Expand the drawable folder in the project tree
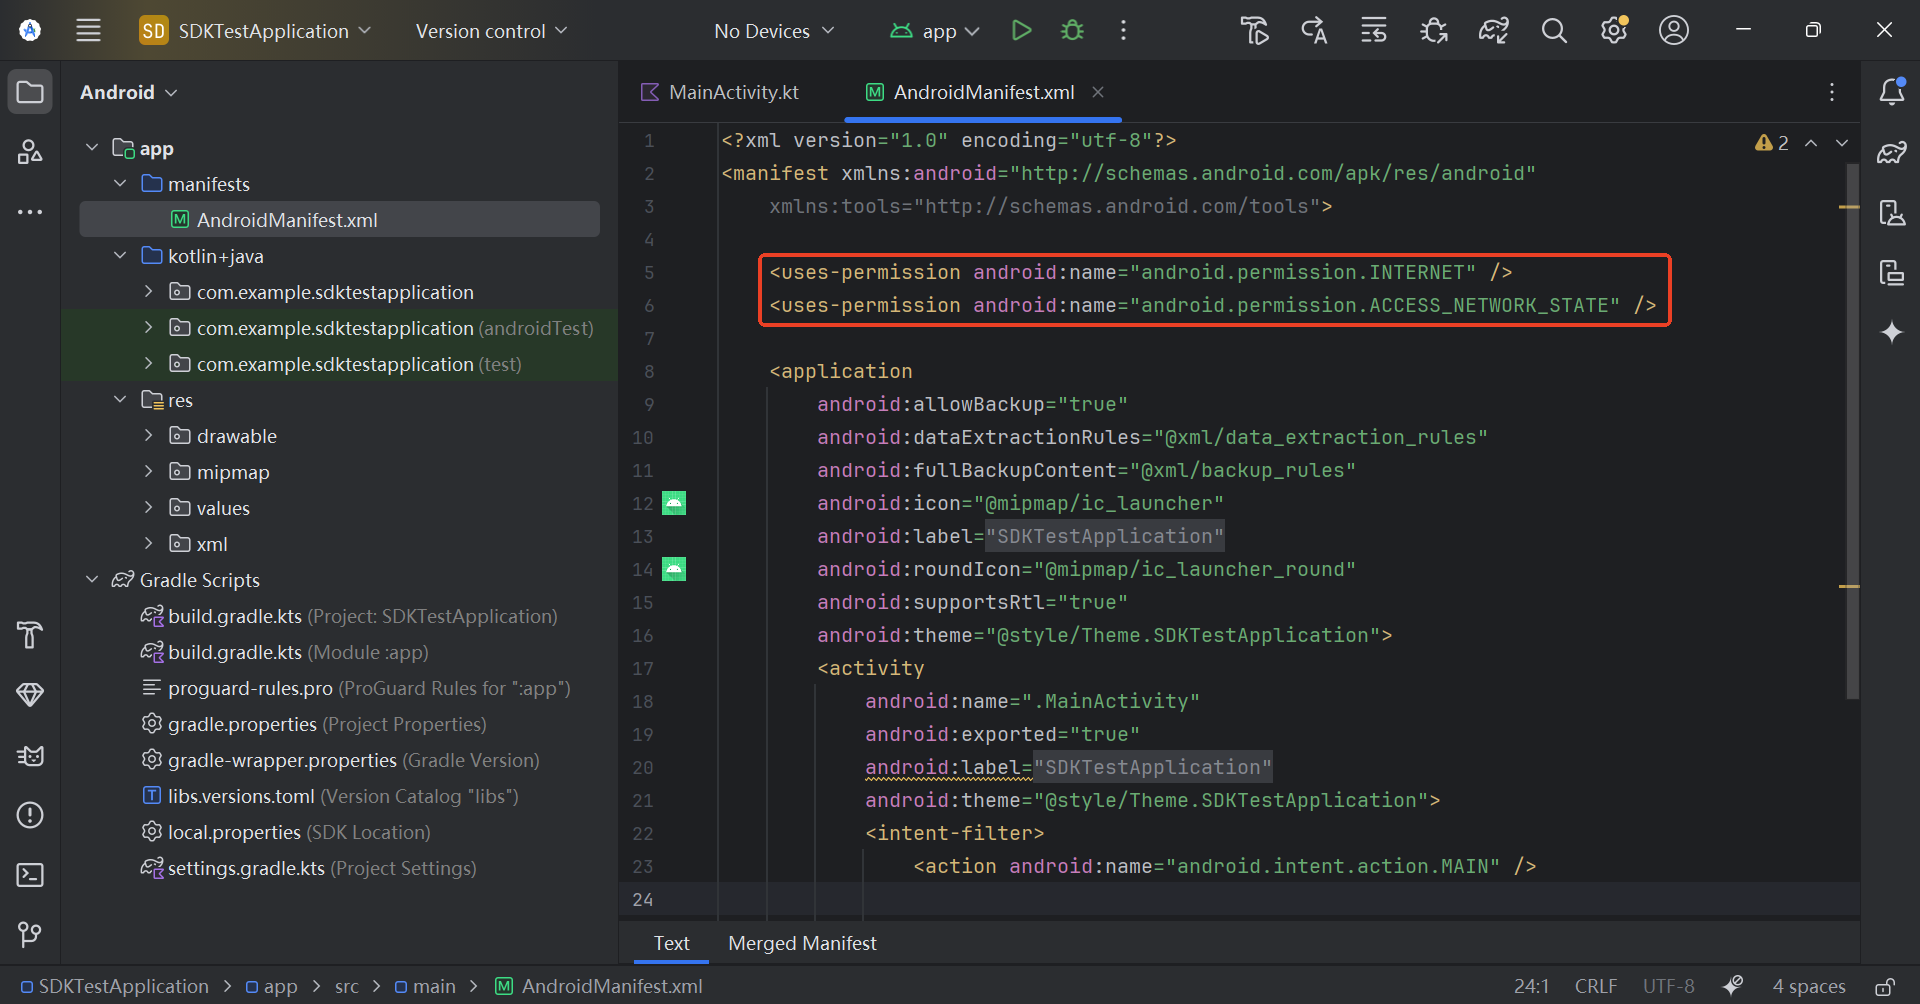The width and height of the screenshot is (1920, 1004). tap(148, 435)
